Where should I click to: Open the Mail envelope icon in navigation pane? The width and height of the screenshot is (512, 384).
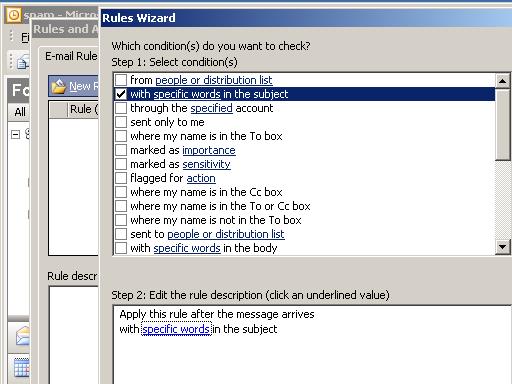click(22, 336)
